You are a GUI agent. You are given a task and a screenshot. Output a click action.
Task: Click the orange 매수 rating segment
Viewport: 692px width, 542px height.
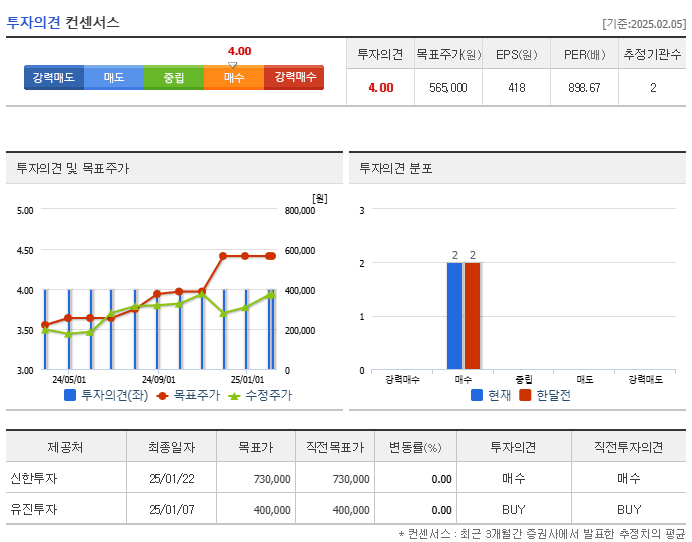[234, 78]
